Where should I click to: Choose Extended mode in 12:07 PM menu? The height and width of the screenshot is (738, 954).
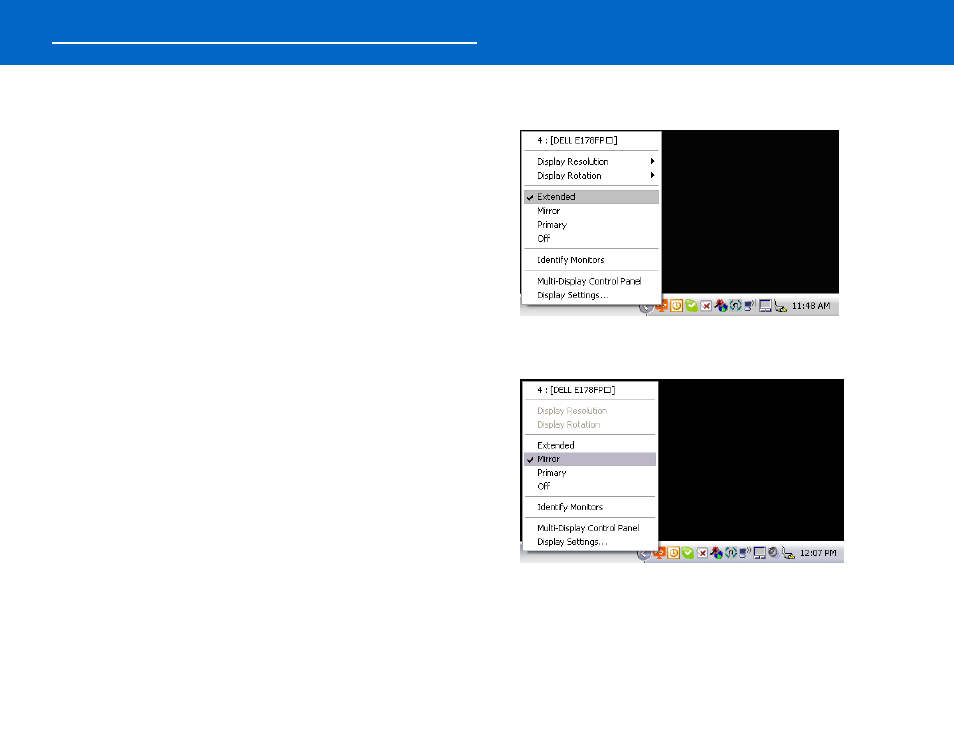click(x=590, y=445)
